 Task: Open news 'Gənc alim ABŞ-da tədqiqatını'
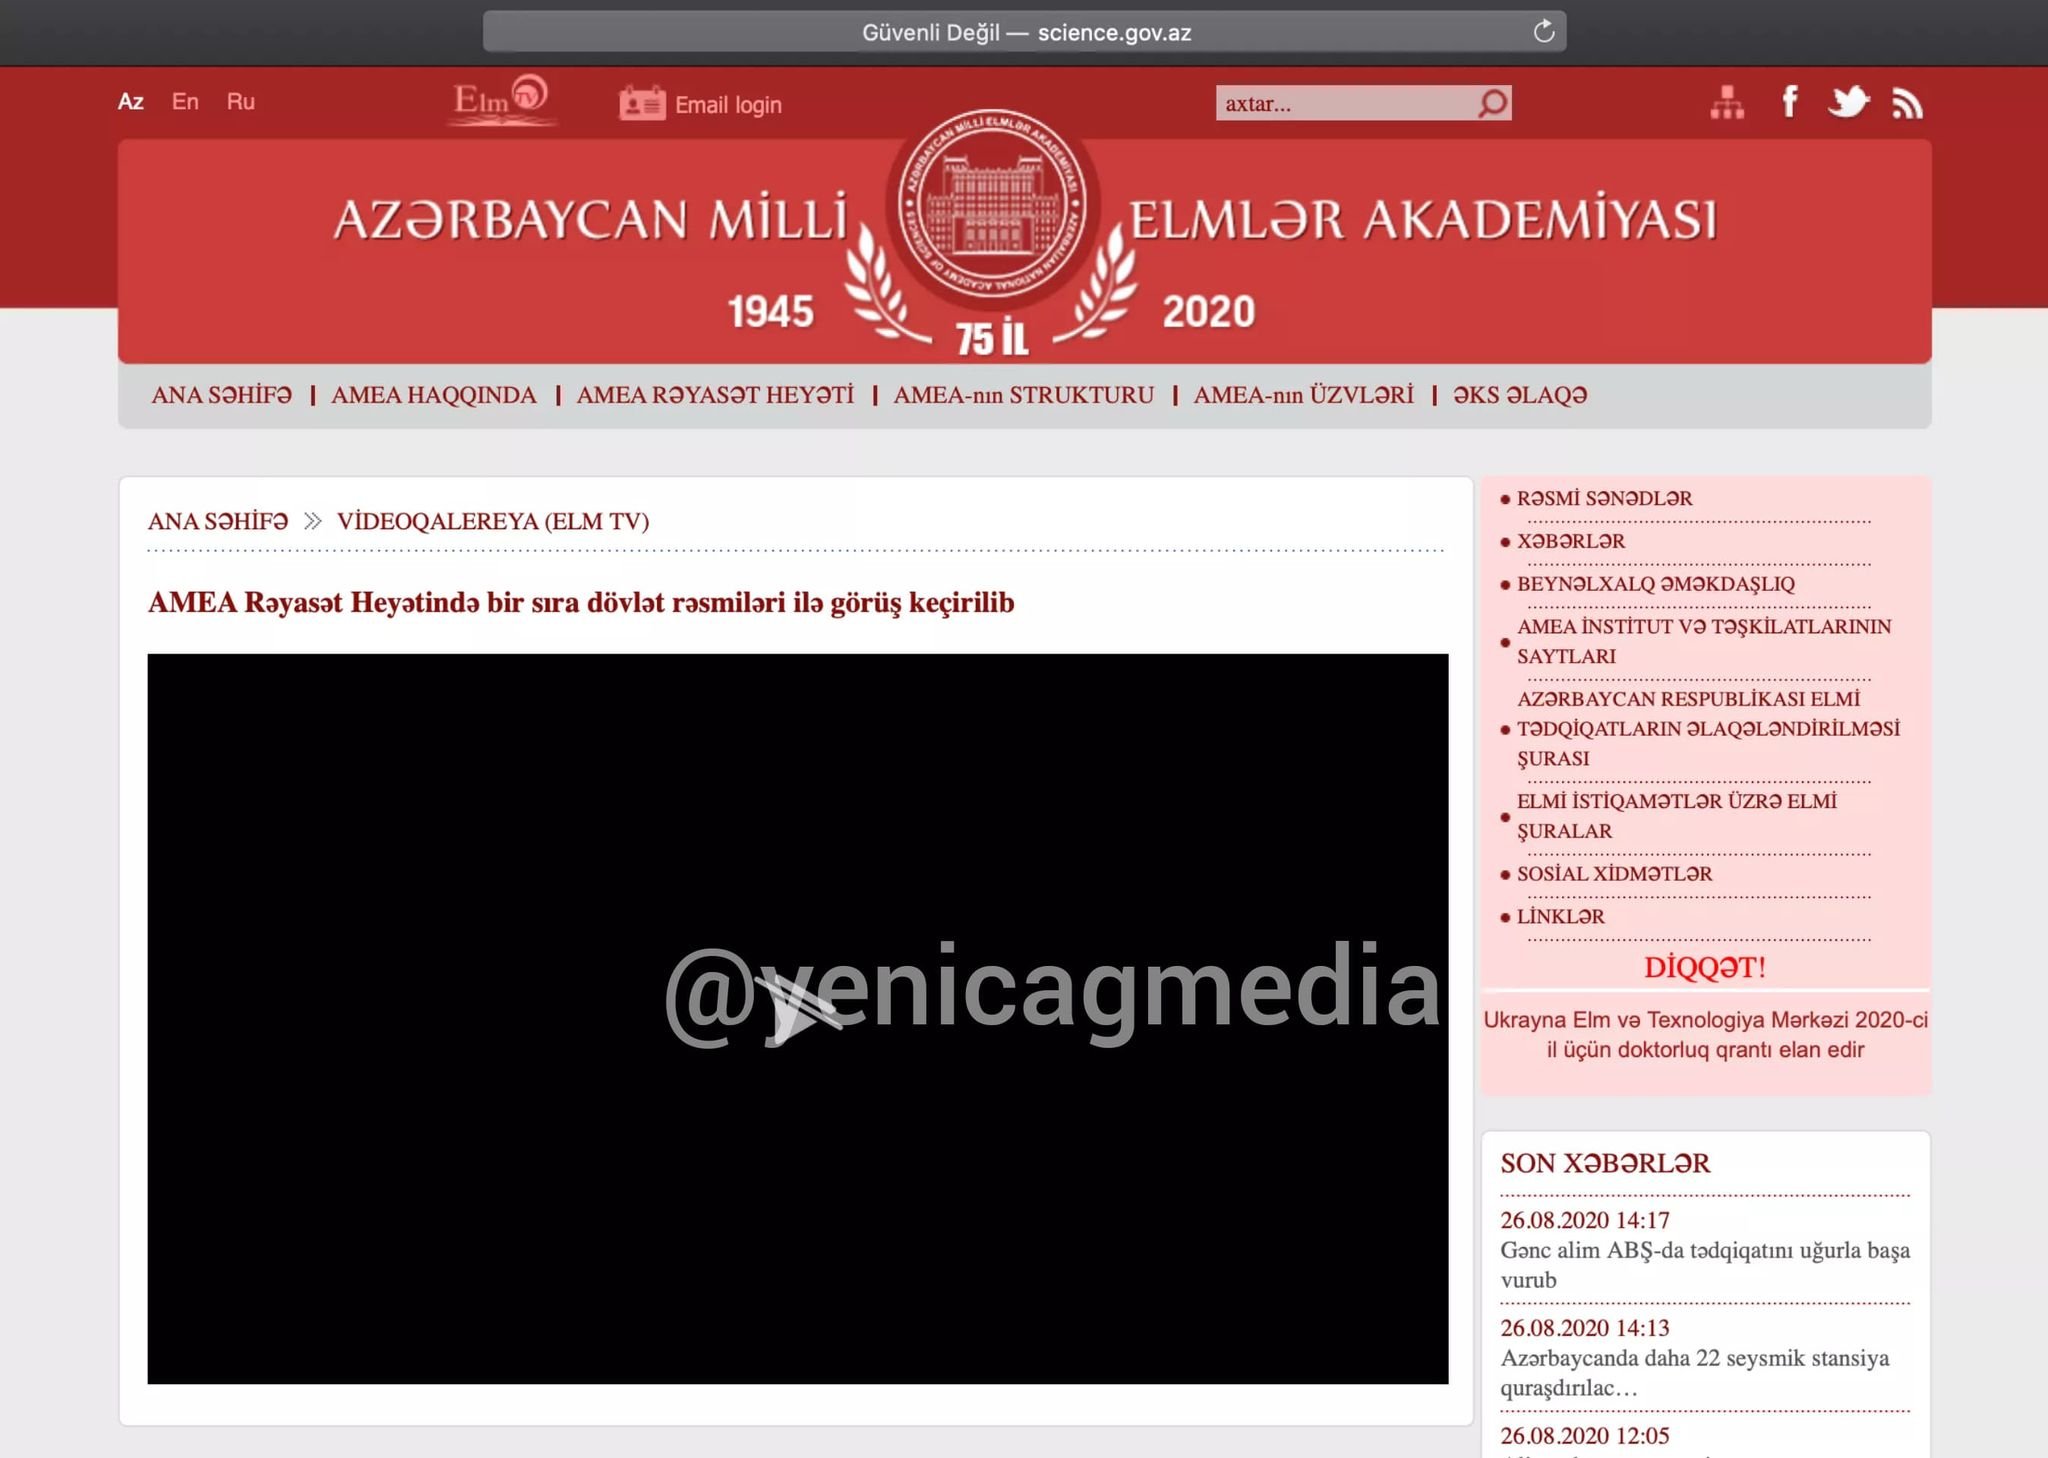coord(1705,1265)
